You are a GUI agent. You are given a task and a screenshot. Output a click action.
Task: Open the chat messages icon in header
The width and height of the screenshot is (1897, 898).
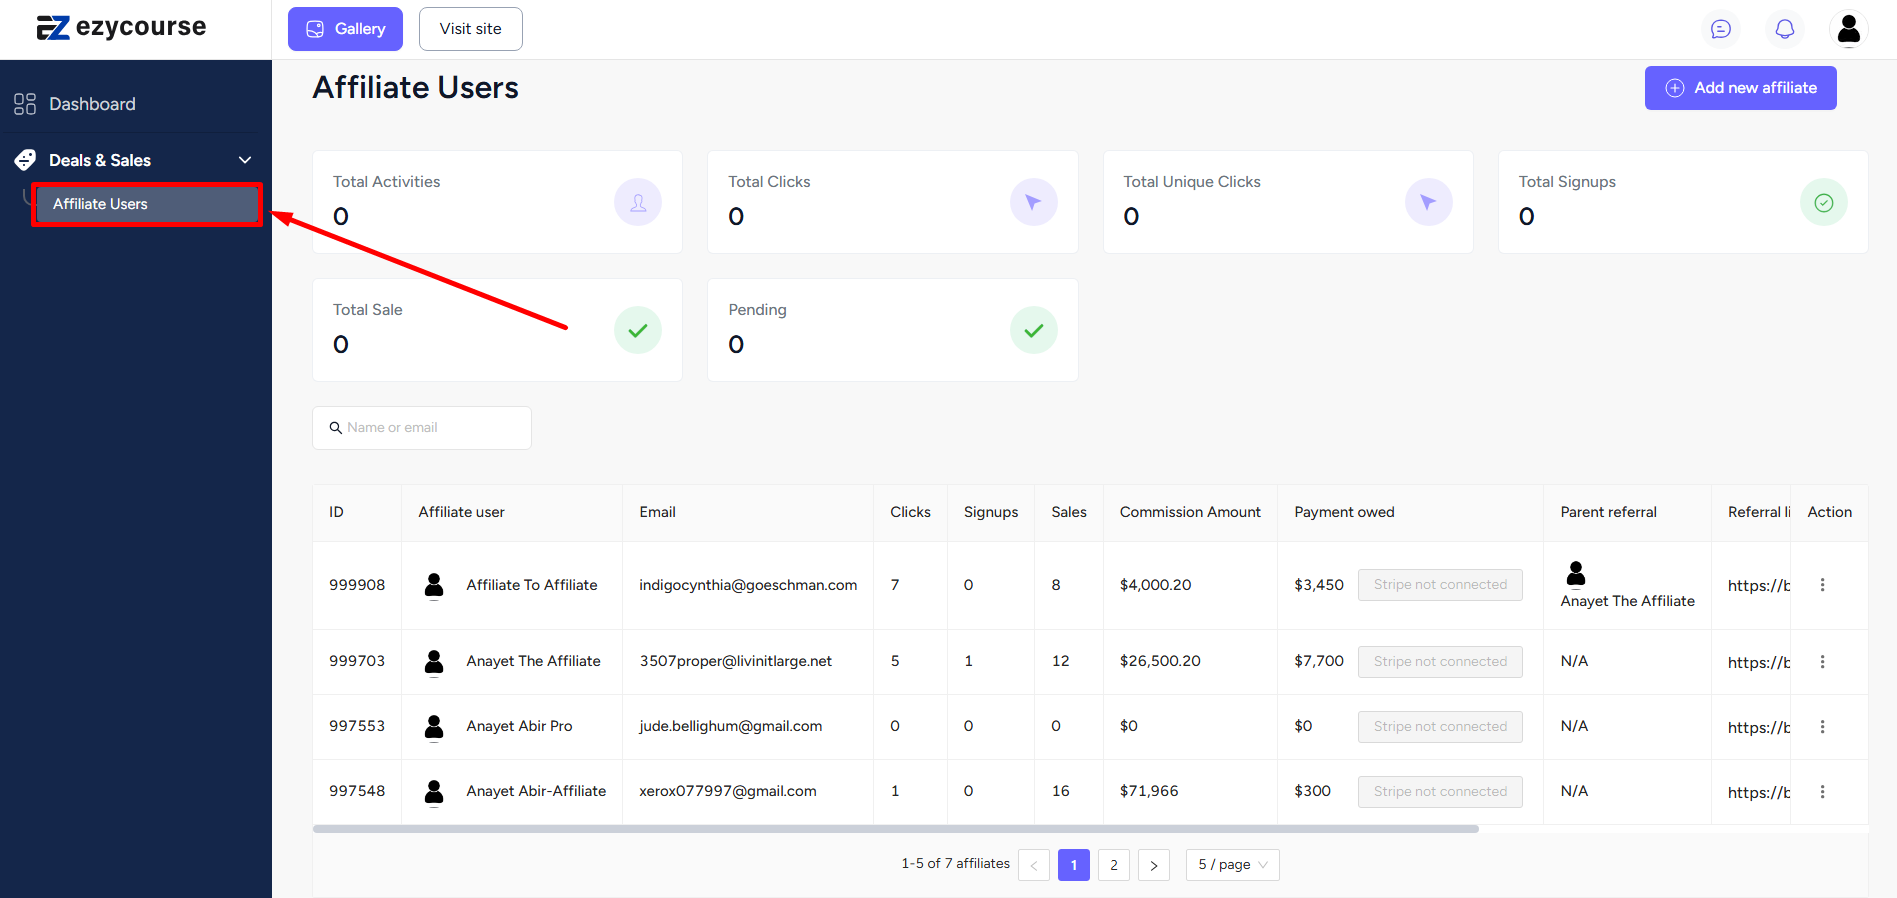(1721, 29)
